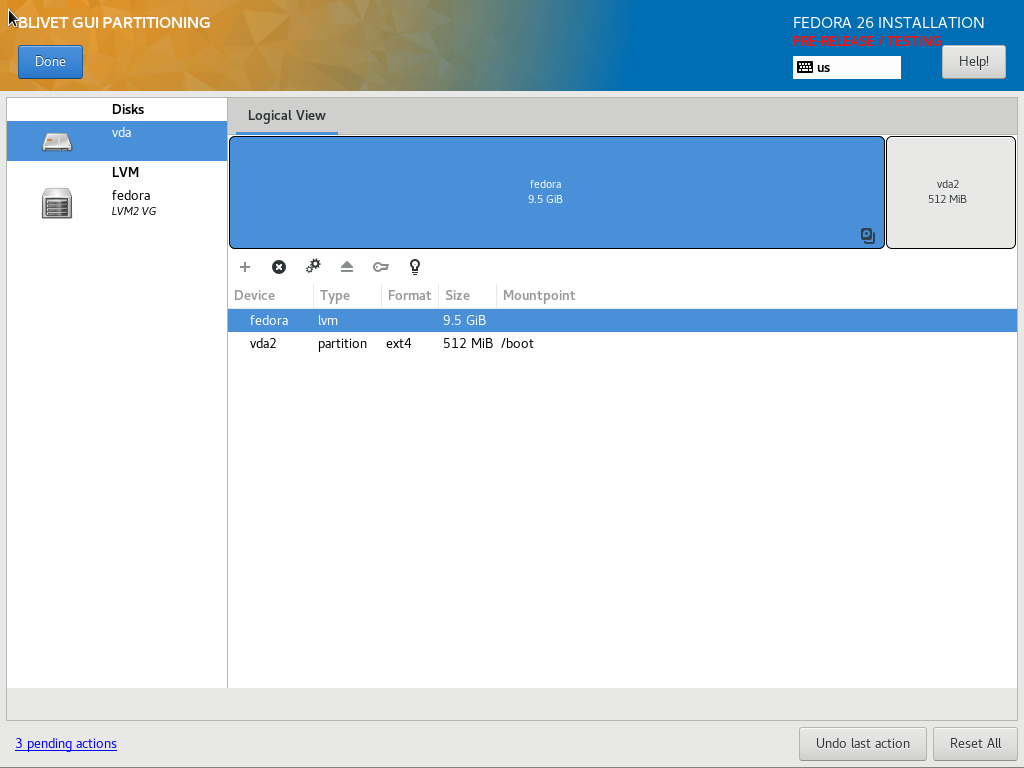1024x768 pixels.
Task: Click the Type column header
Action: [347, 295]
